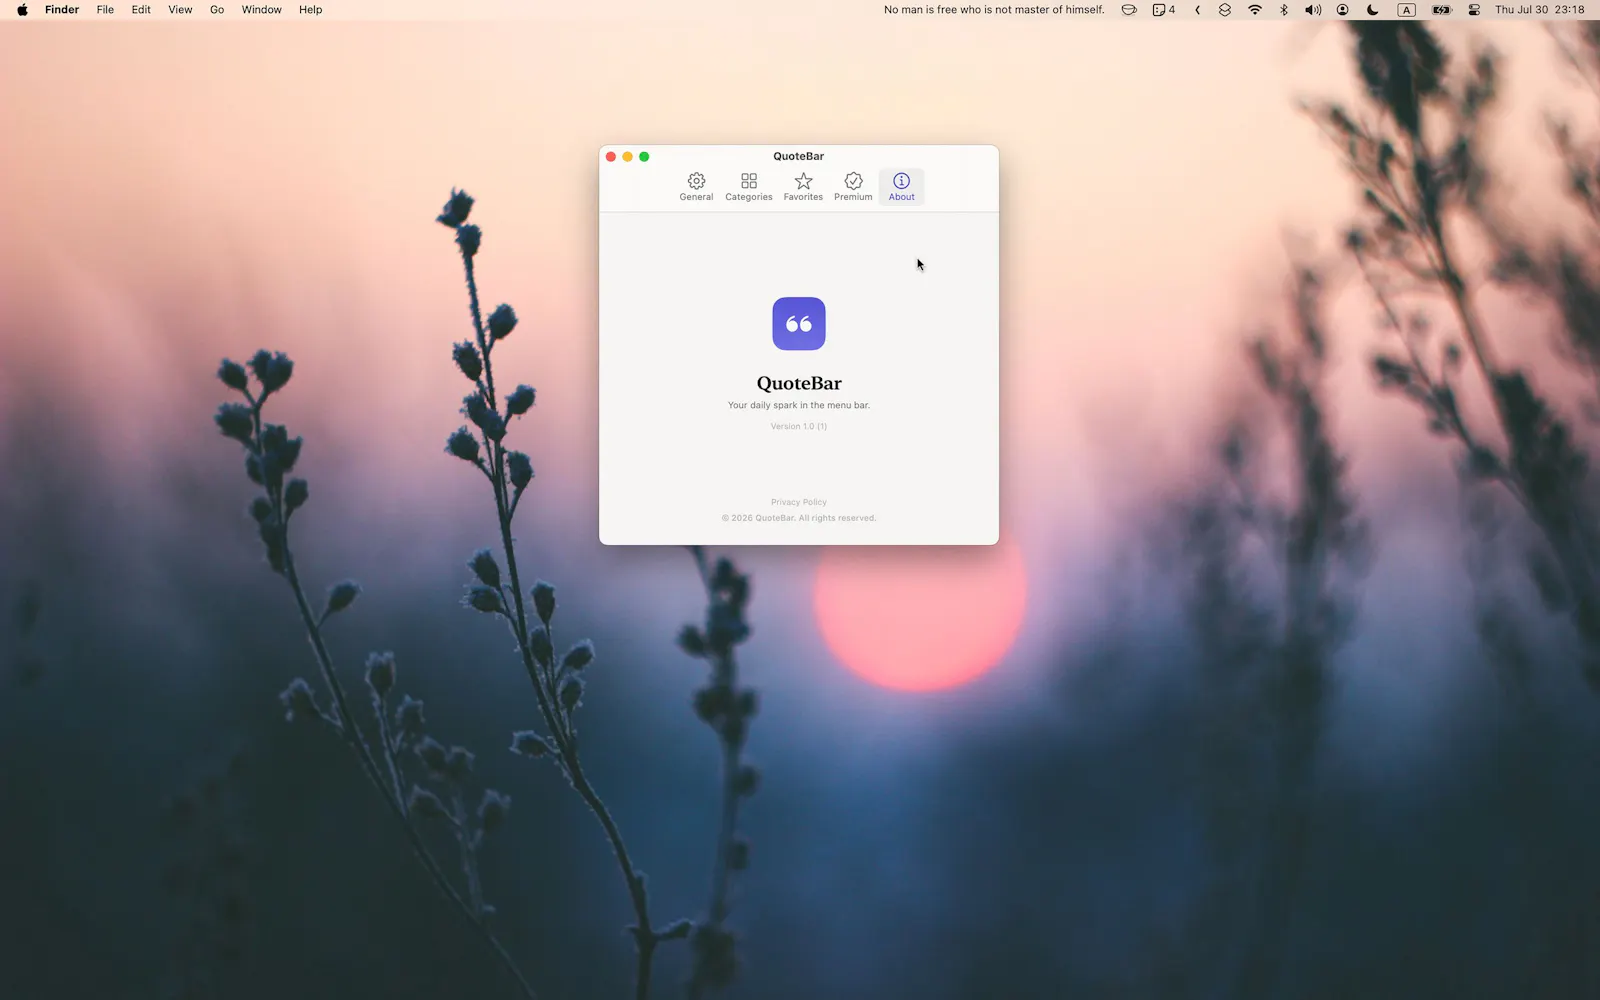Click the QuoteBar purple quote app icon
The height and width of the screenshot is (1000, 1600).
(799, 324)
